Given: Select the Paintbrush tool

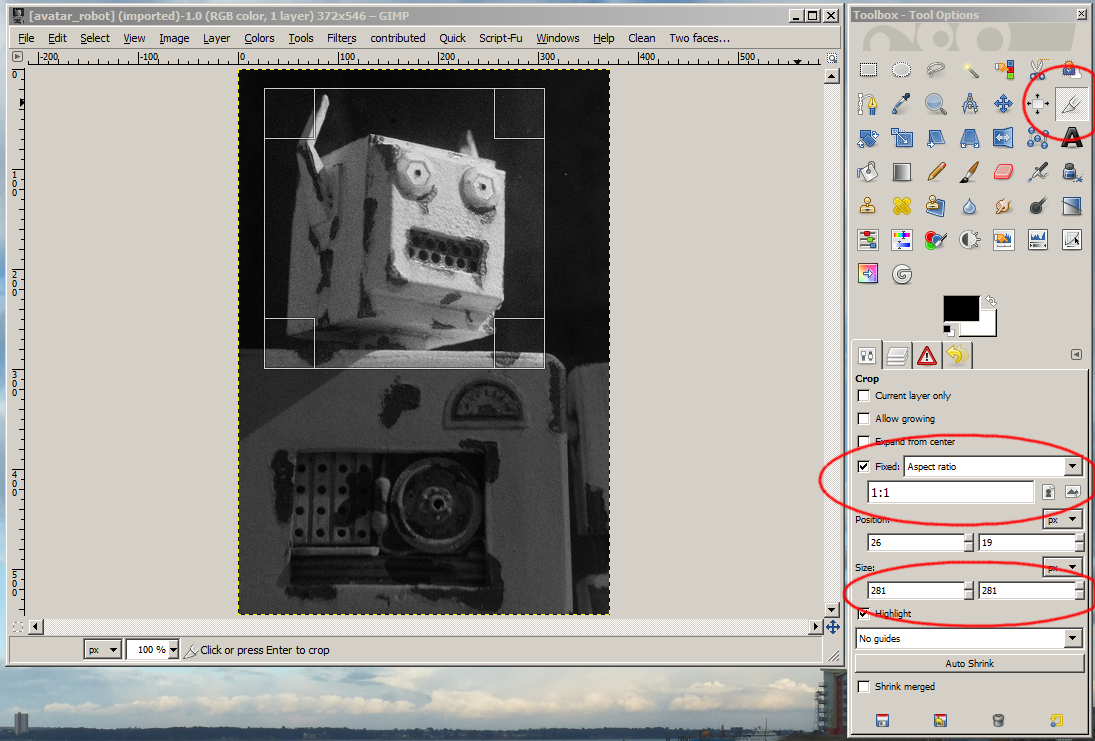Looking at the screenshot, I should 970,172.
